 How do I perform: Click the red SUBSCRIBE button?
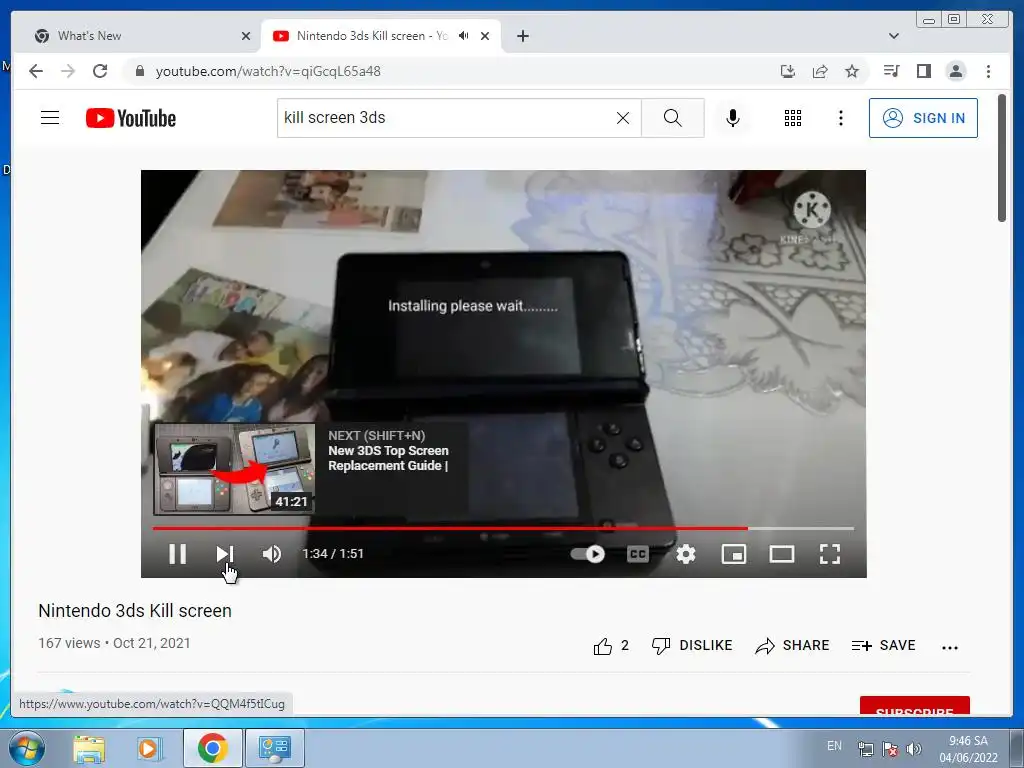pos(914,705)
